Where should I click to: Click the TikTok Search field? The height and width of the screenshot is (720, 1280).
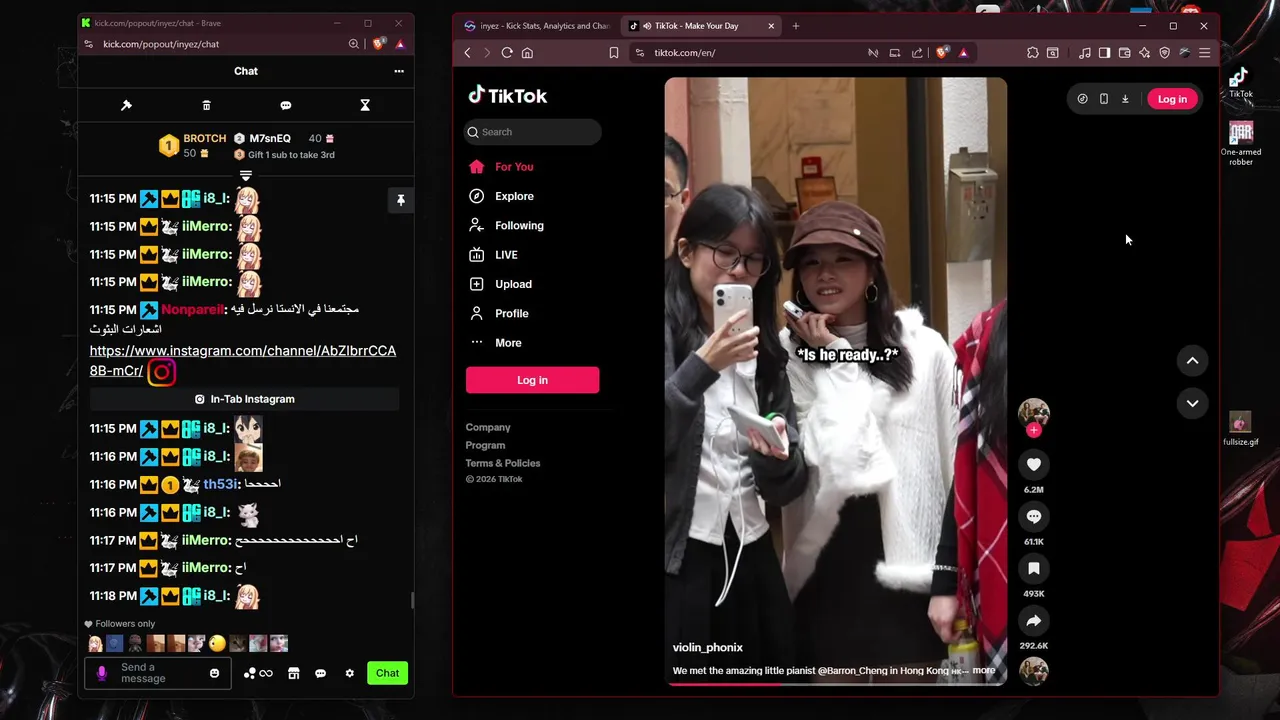click(533, 132)
